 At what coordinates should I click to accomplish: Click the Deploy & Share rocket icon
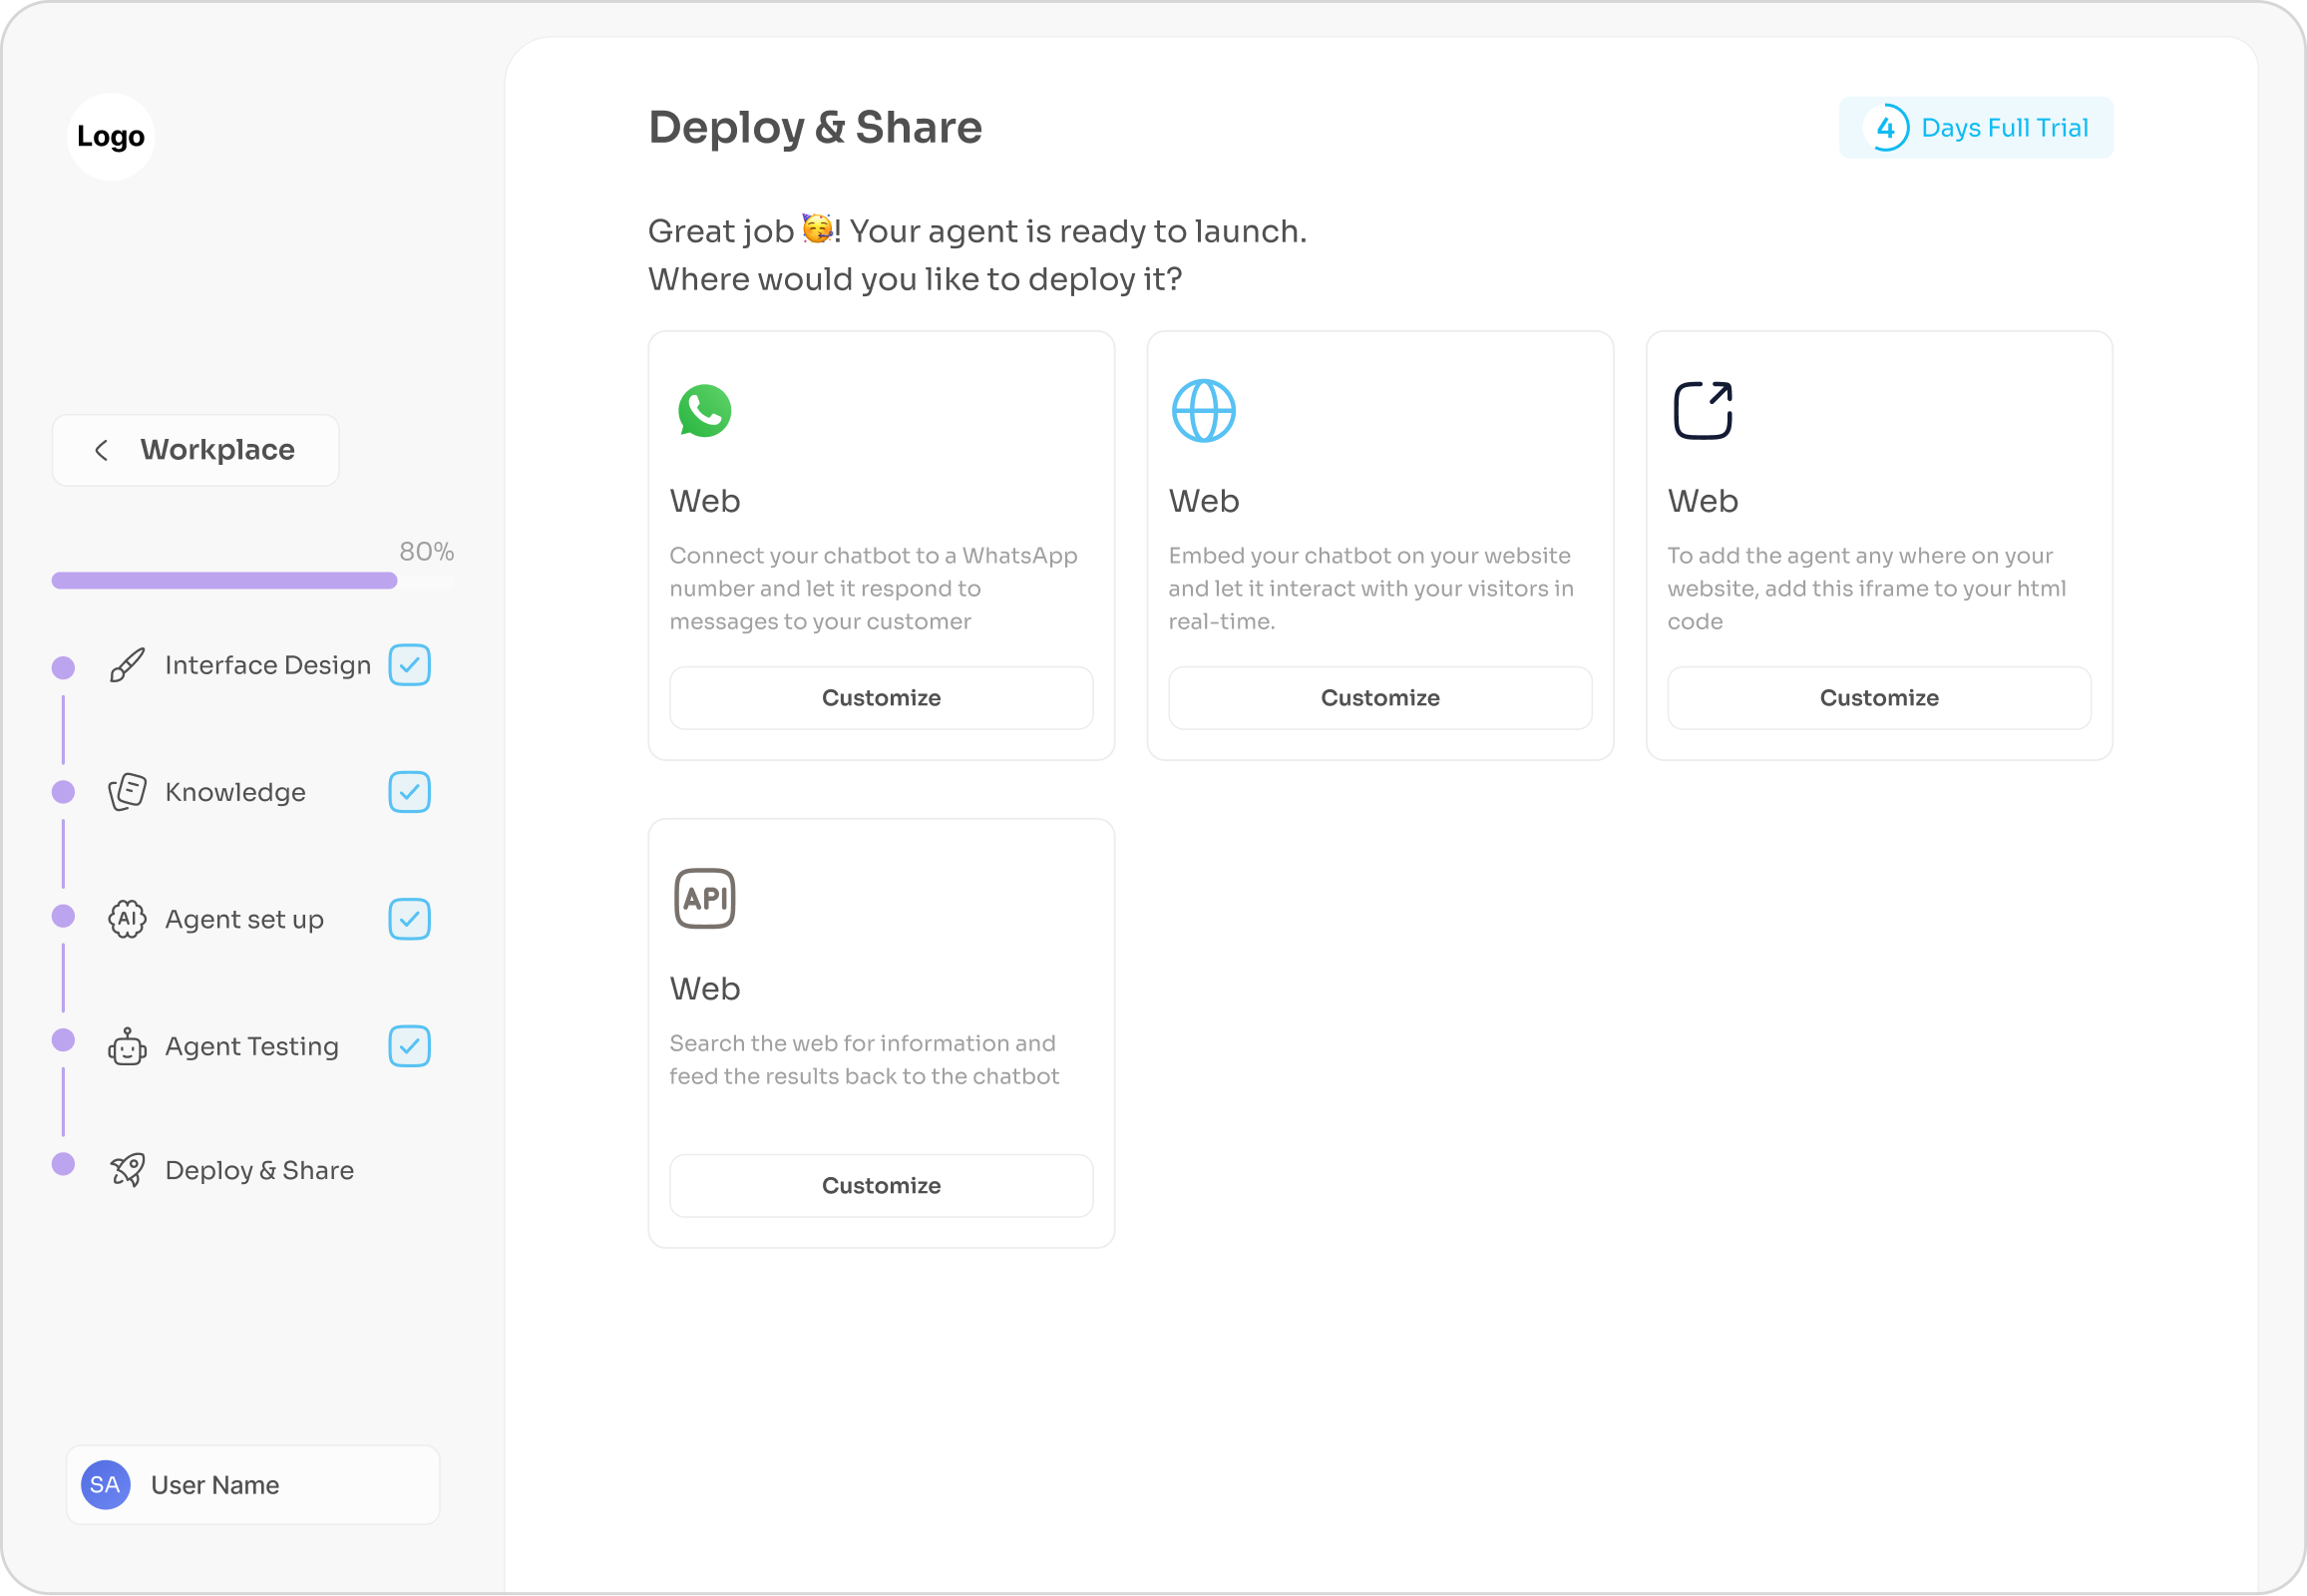point(127,1170)
